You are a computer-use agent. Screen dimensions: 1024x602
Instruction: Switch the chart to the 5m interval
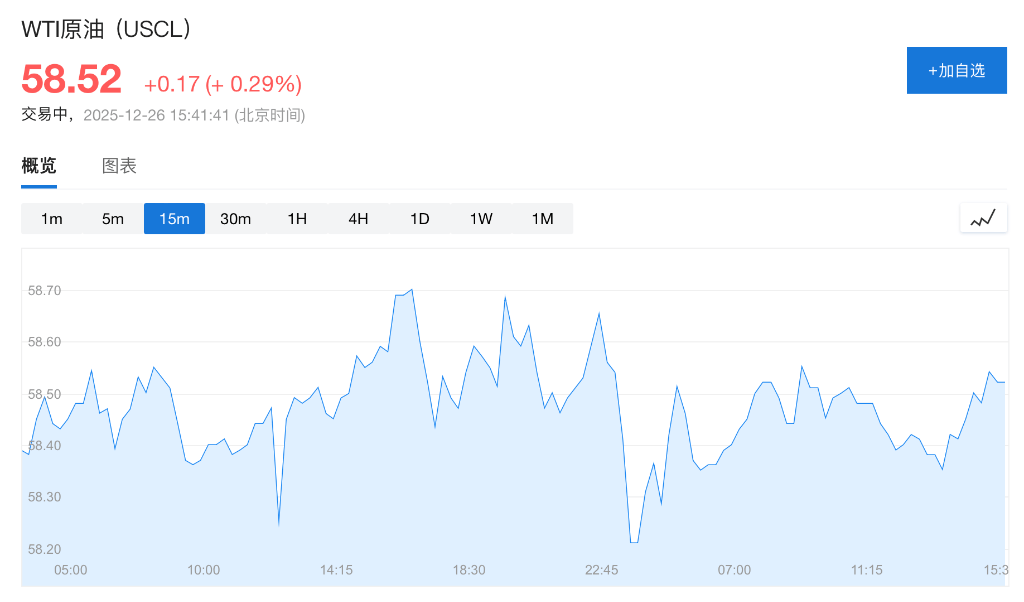click(x=113, y=219)
